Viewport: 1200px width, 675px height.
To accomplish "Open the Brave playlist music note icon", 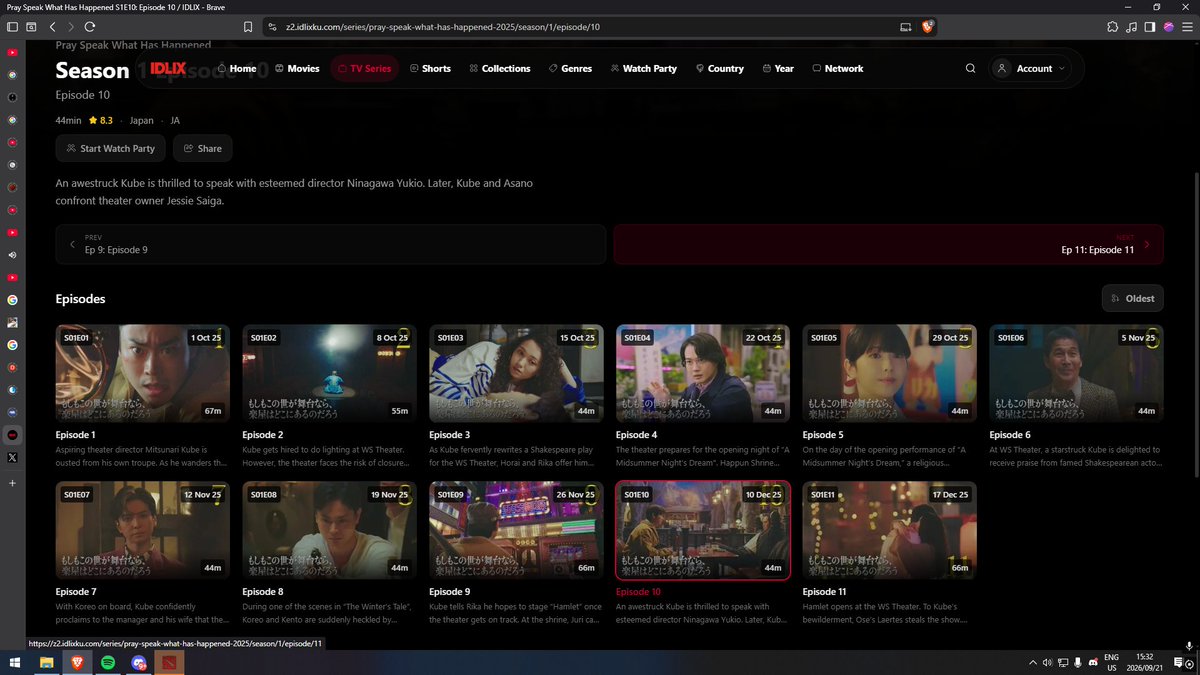I will click(x=1132, y=27).
